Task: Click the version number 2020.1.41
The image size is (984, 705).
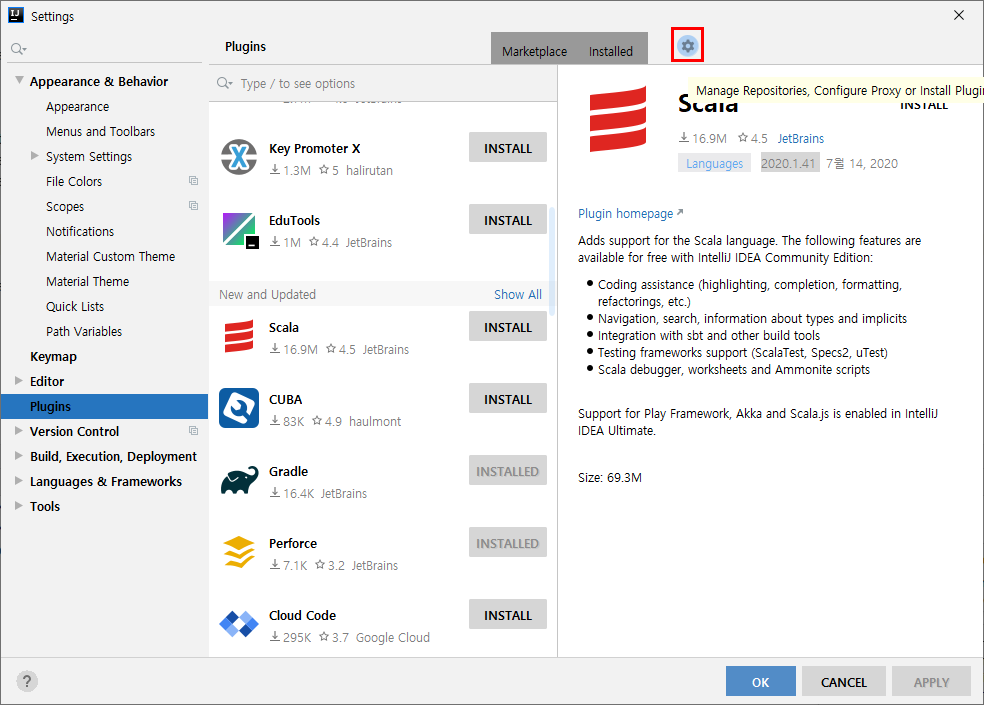Action: pos(789,163)
